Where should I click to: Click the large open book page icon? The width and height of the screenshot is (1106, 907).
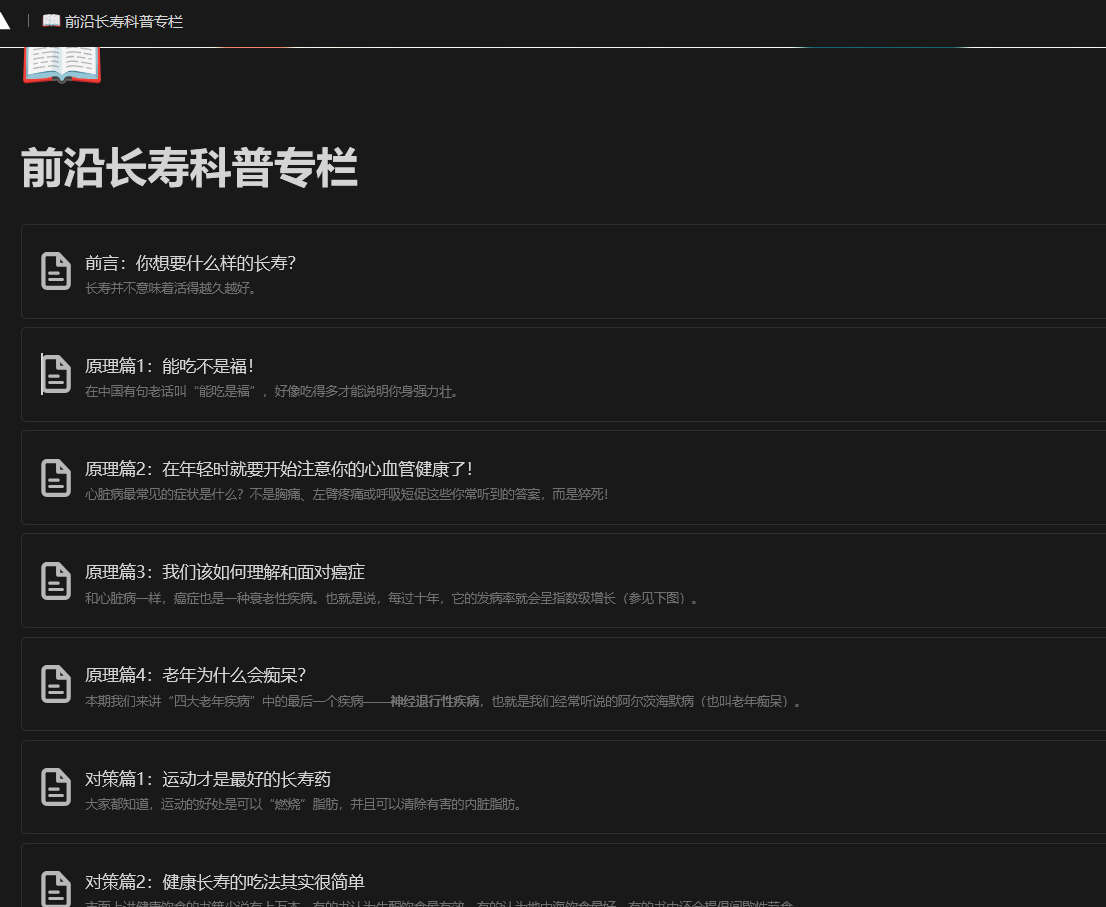[62, 64]
